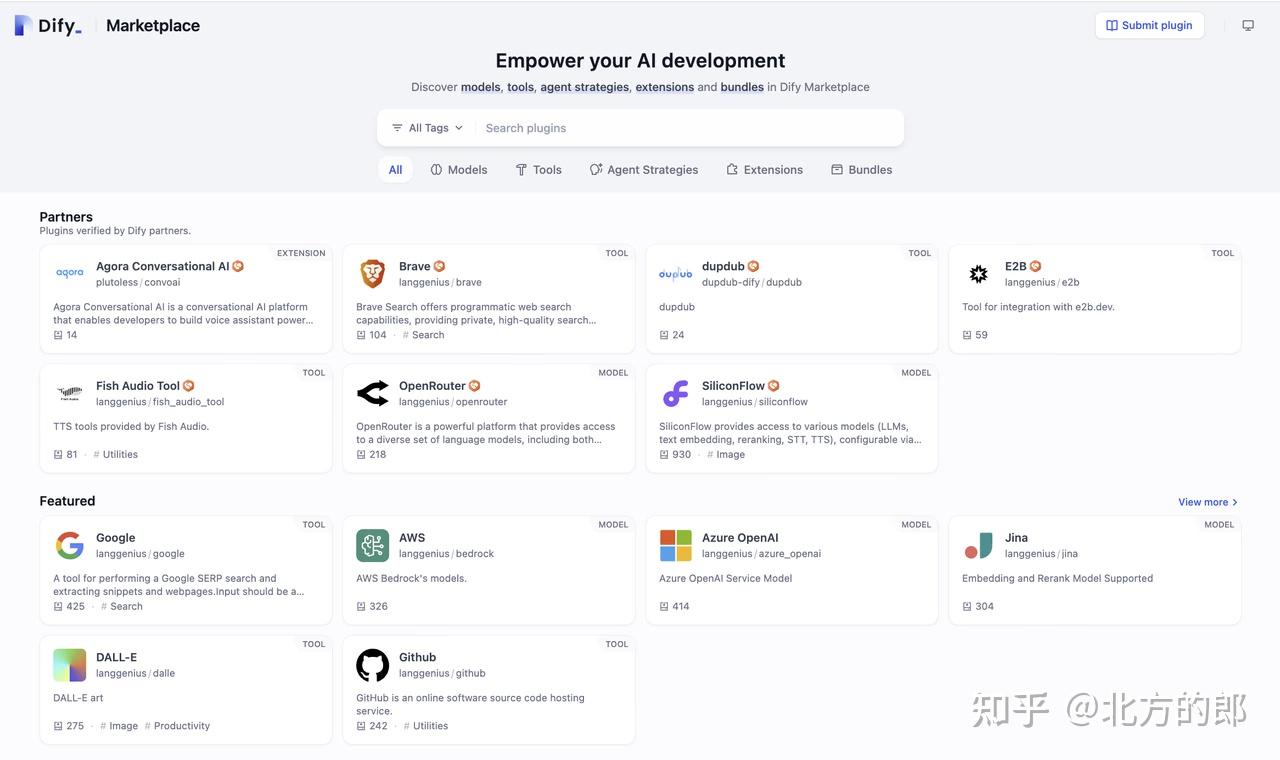Click the 'bundles' subtitle link
The width and height of the screenshot is (1280, 760).
click(x=742, y=87)
